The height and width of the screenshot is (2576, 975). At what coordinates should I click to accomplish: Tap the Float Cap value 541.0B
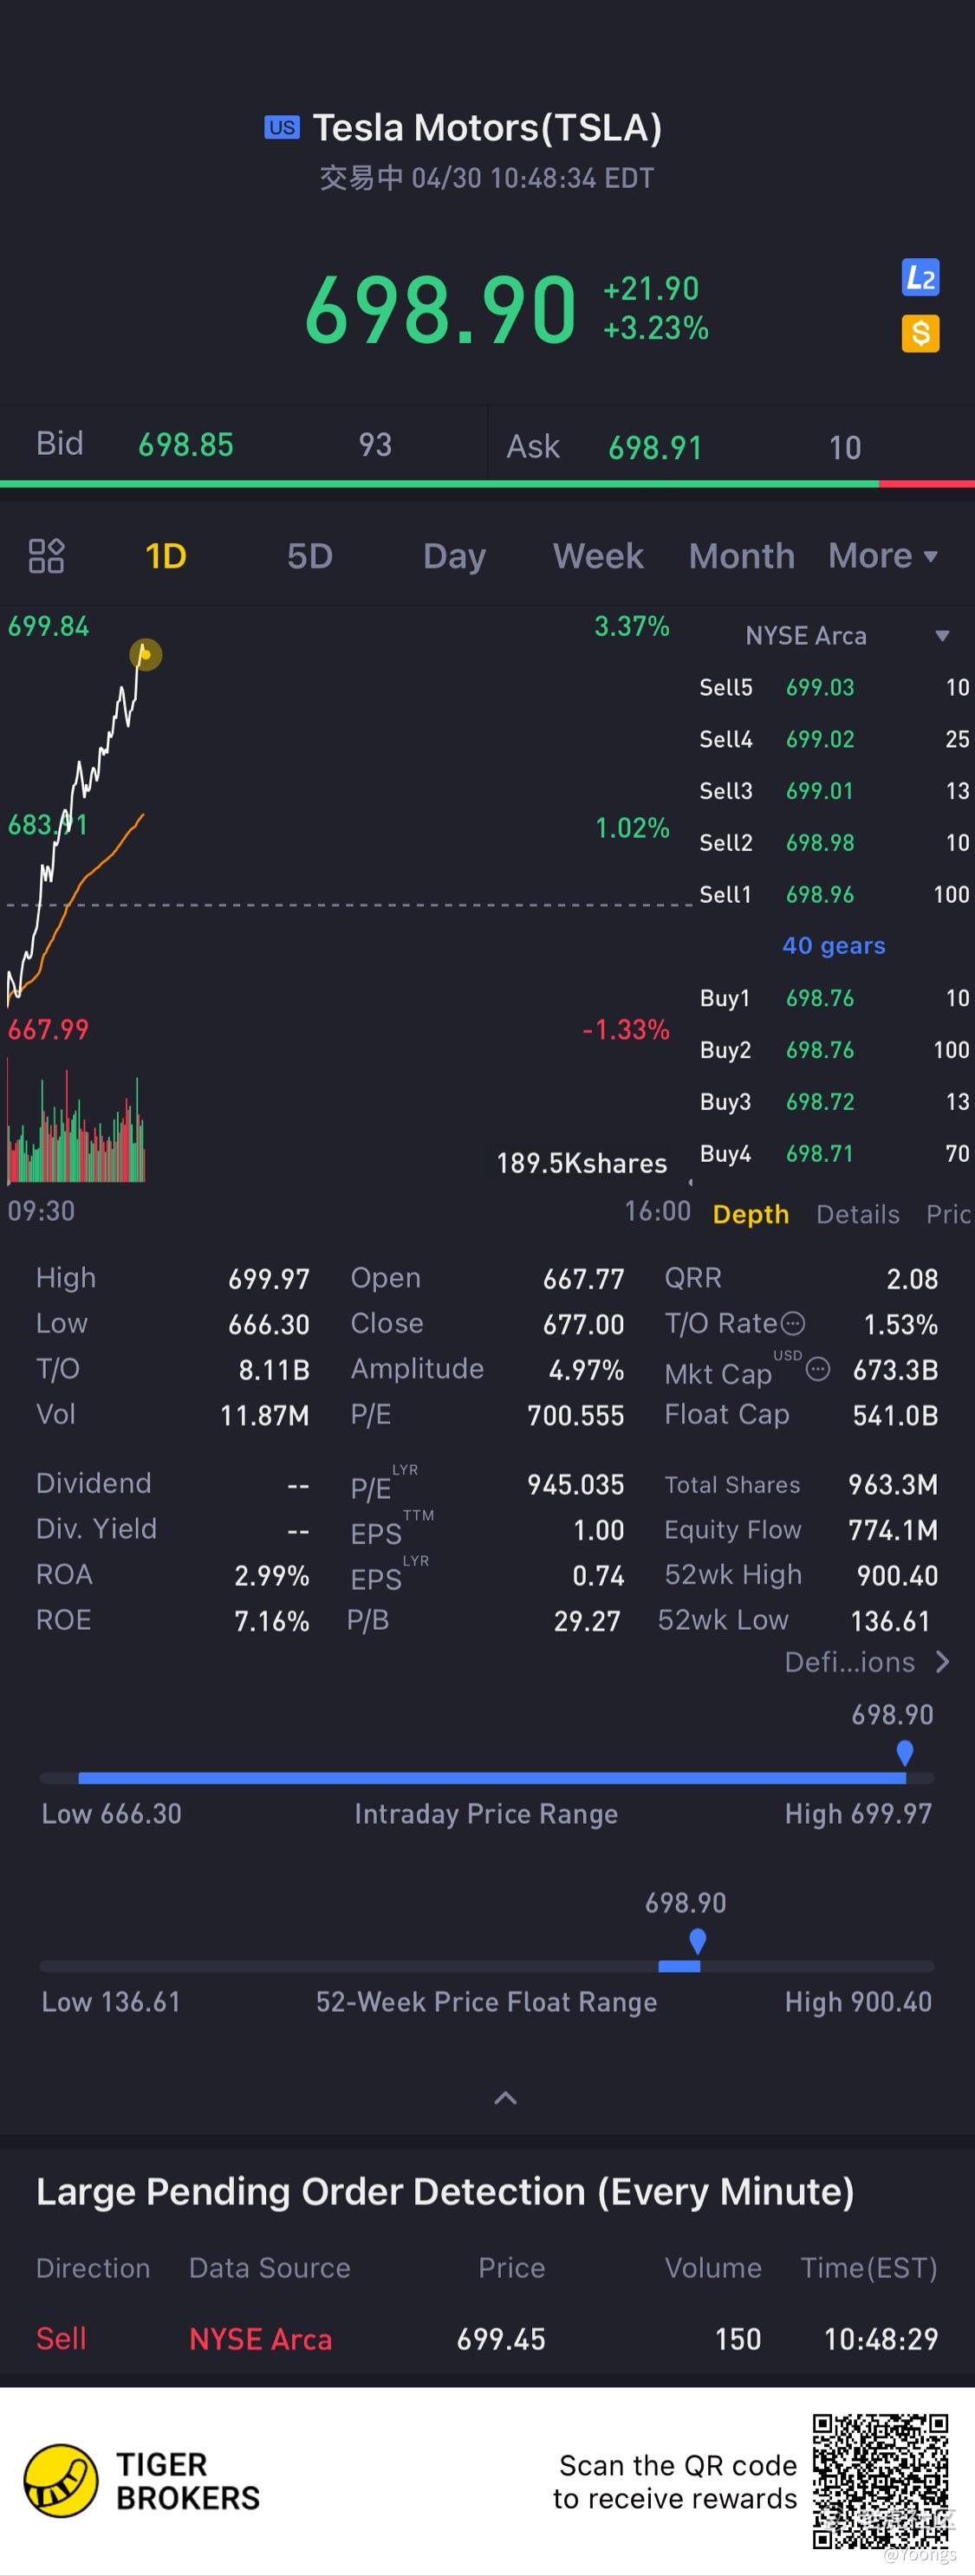[x=895, y=1416]
